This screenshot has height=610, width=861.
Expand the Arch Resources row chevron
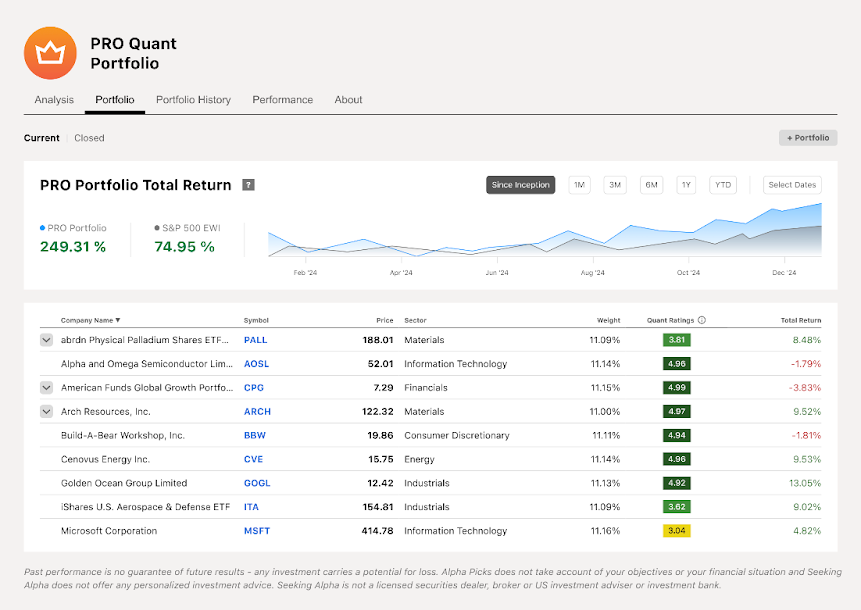tap(47, 411)
